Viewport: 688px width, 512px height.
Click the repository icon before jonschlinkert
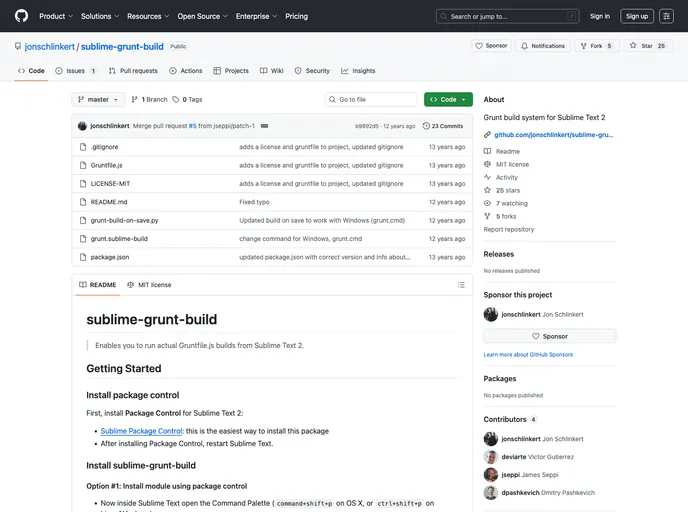click(18, 46)
